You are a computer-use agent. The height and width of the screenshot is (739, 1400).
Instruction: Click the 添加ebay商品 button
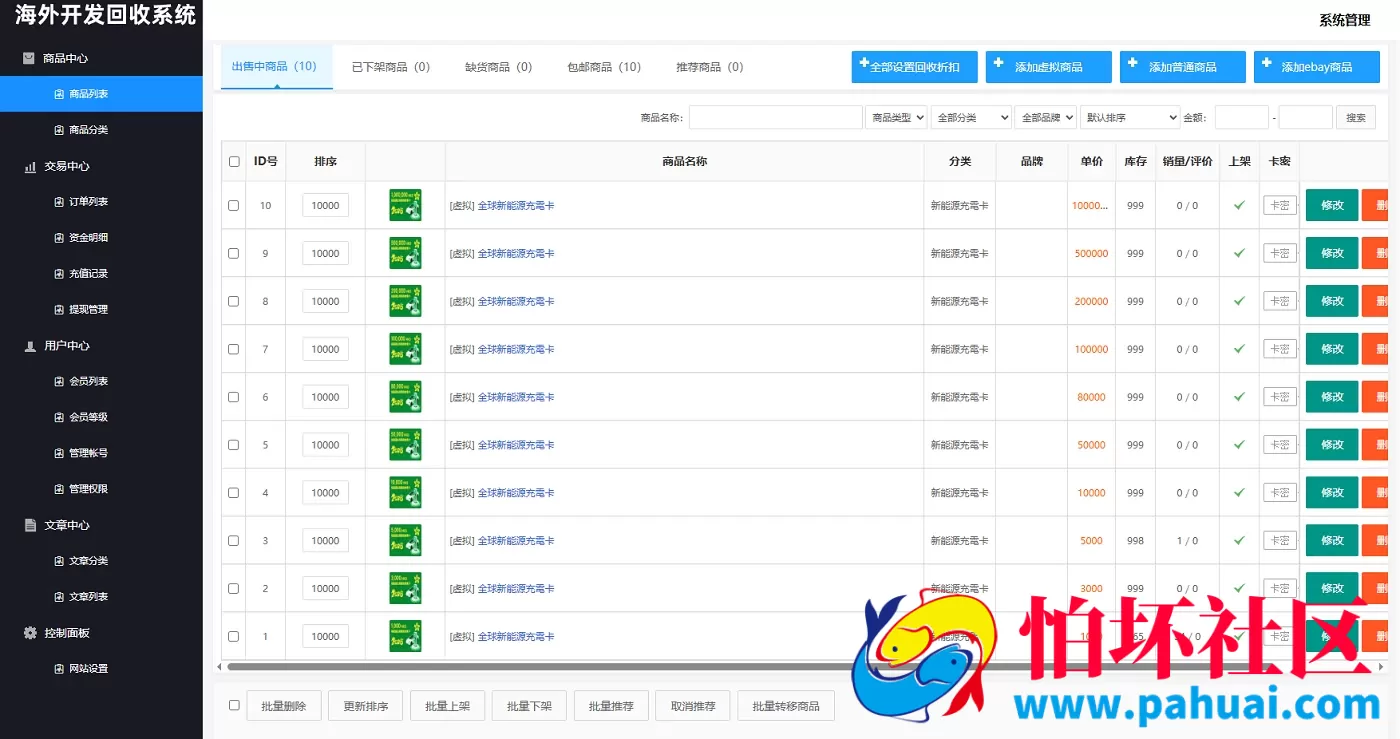click(1317, 67)
